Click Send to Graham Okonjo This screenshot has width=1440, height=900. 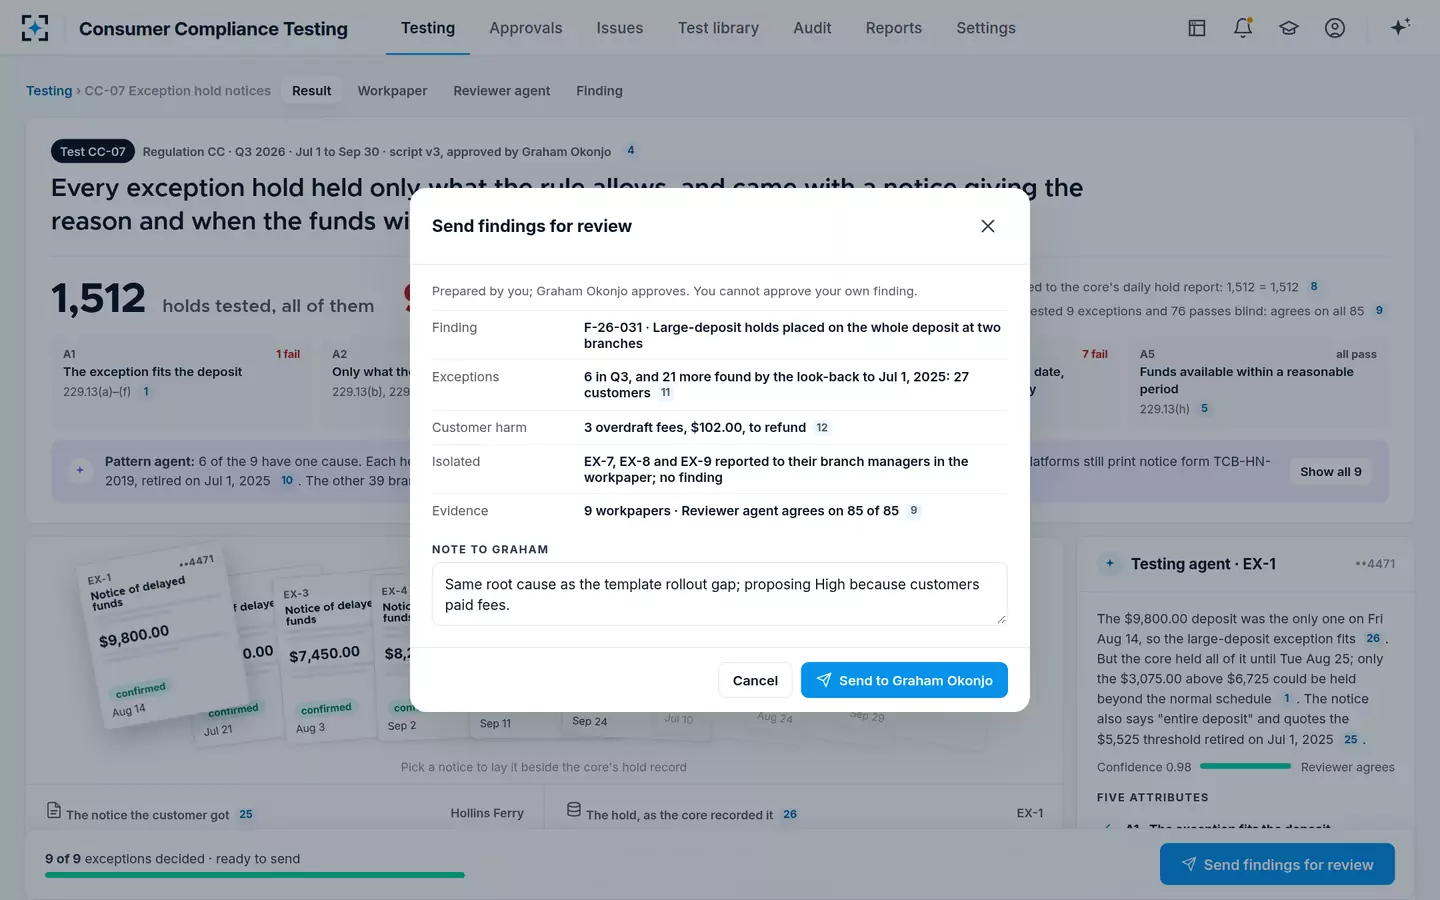click(904, 681)
